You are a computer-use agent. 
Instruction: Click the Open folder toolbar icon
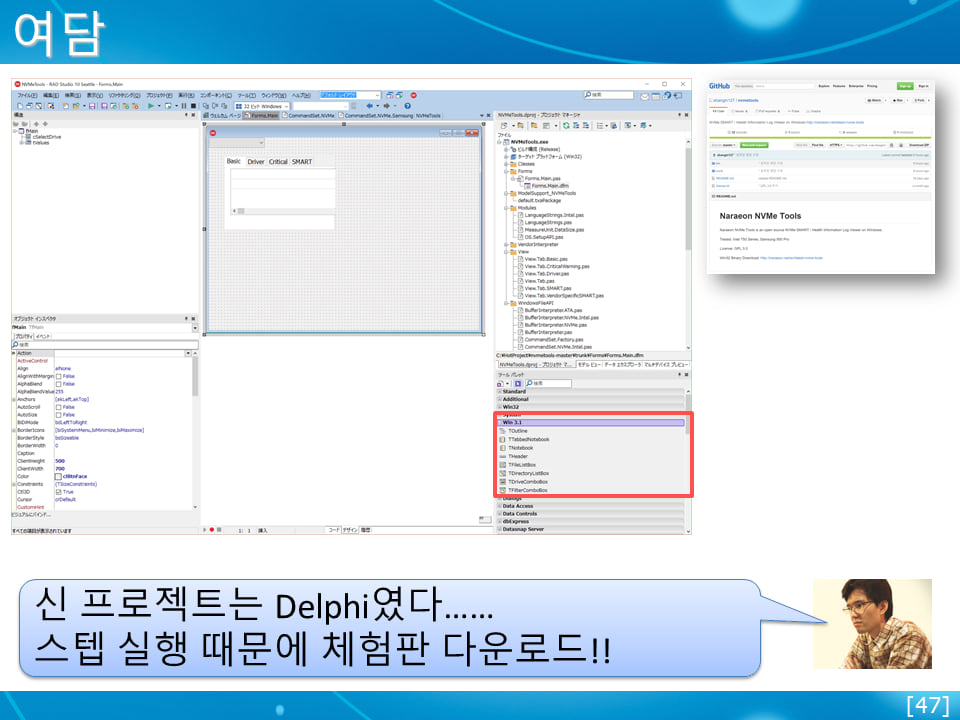(x=76, y=106)
